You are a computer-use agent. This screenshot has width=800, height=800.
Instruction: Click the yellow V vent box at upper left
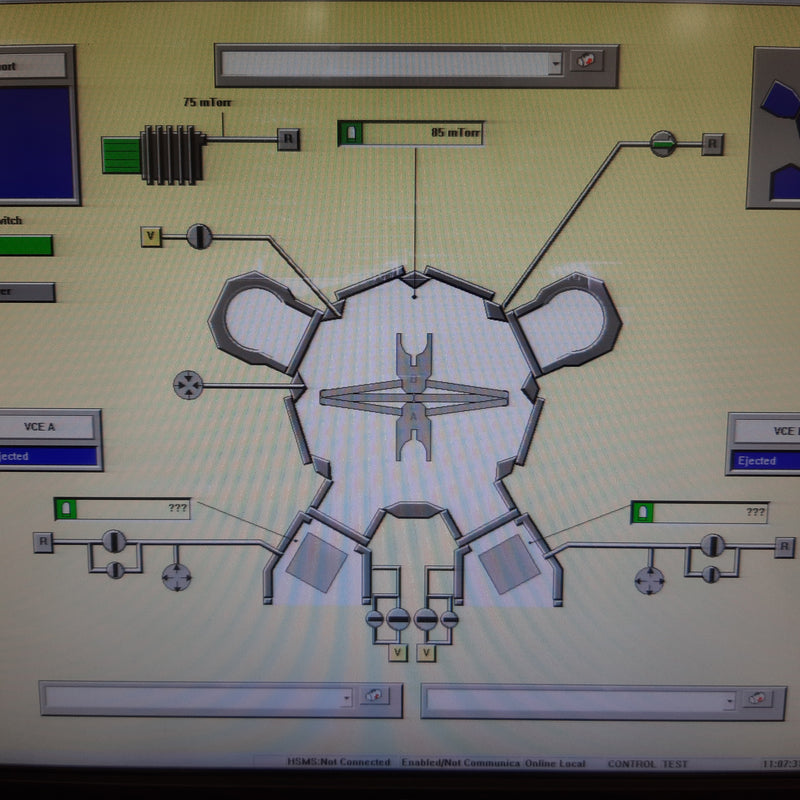pos(151,236)
